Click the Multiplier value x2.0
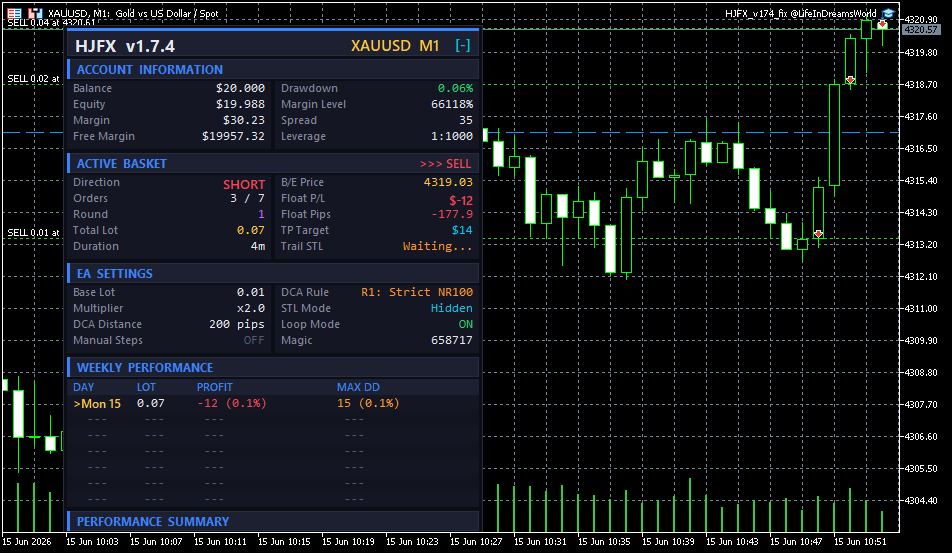952x553 pixels. [x=251, y=308]
